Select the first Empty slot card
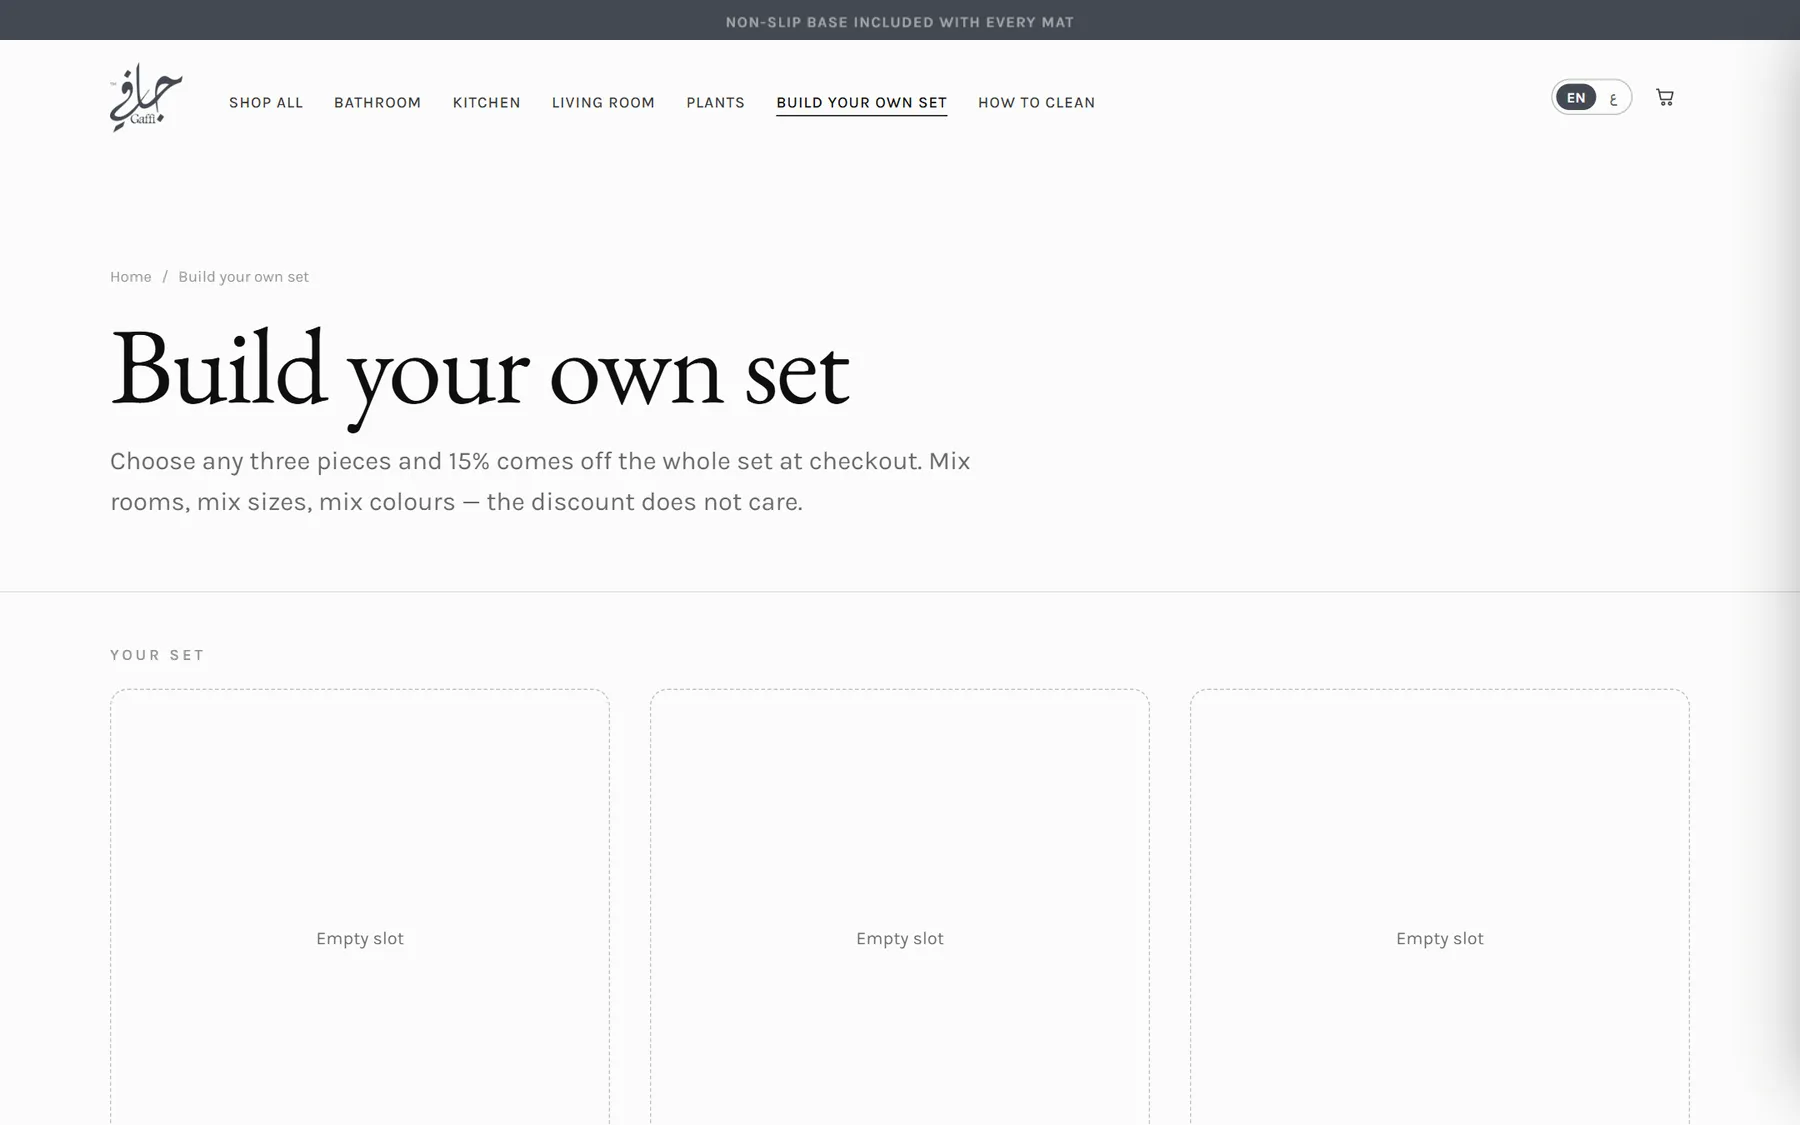Viewport: 1800px width, 1125px height. coord(360,907)
